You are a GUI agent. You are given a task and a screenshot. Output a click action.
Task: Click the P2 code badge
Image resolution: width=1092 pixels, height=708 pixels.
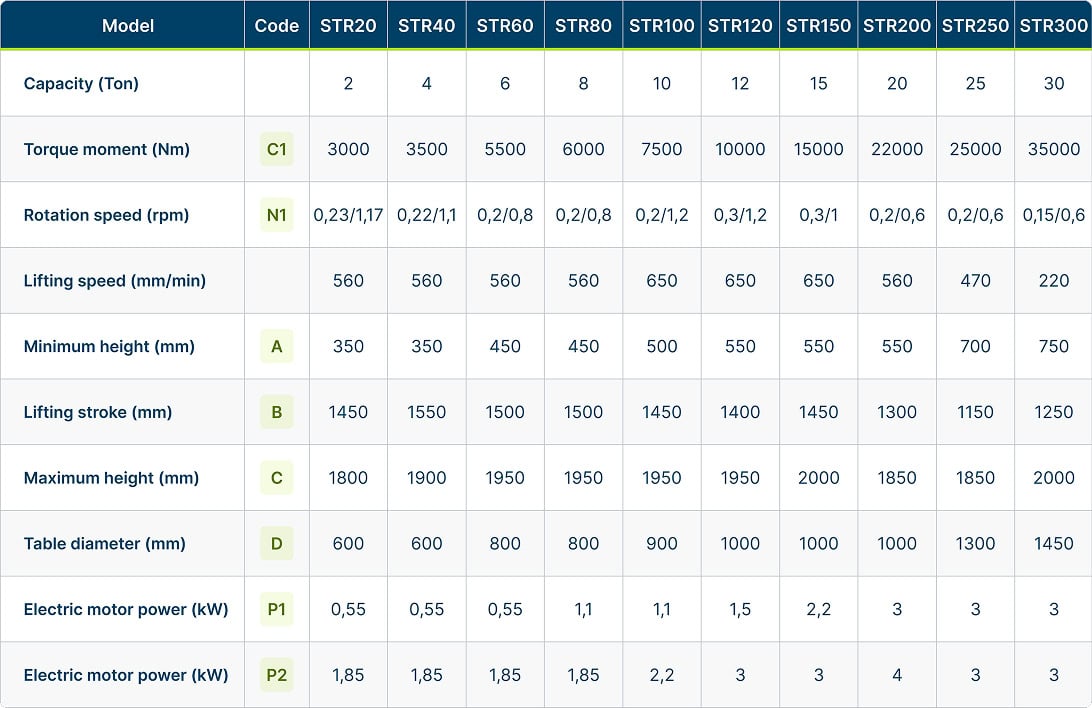coord(277,675)
